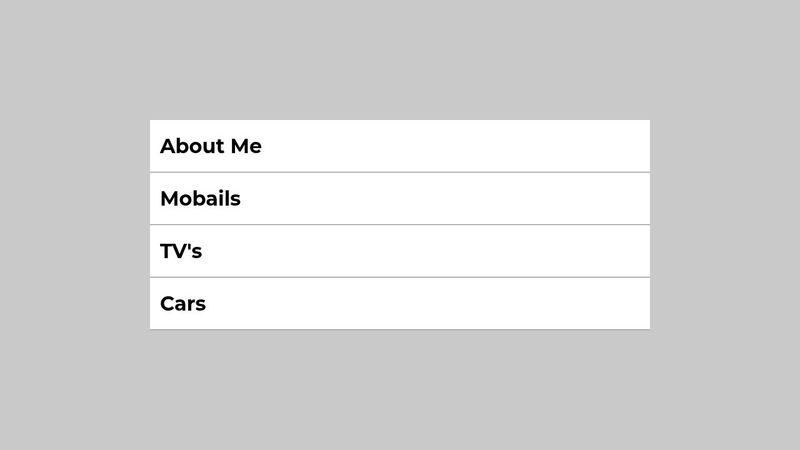Open the About Me panel
Viewport: 800px width, 450px height.
[x=400, y=146]
